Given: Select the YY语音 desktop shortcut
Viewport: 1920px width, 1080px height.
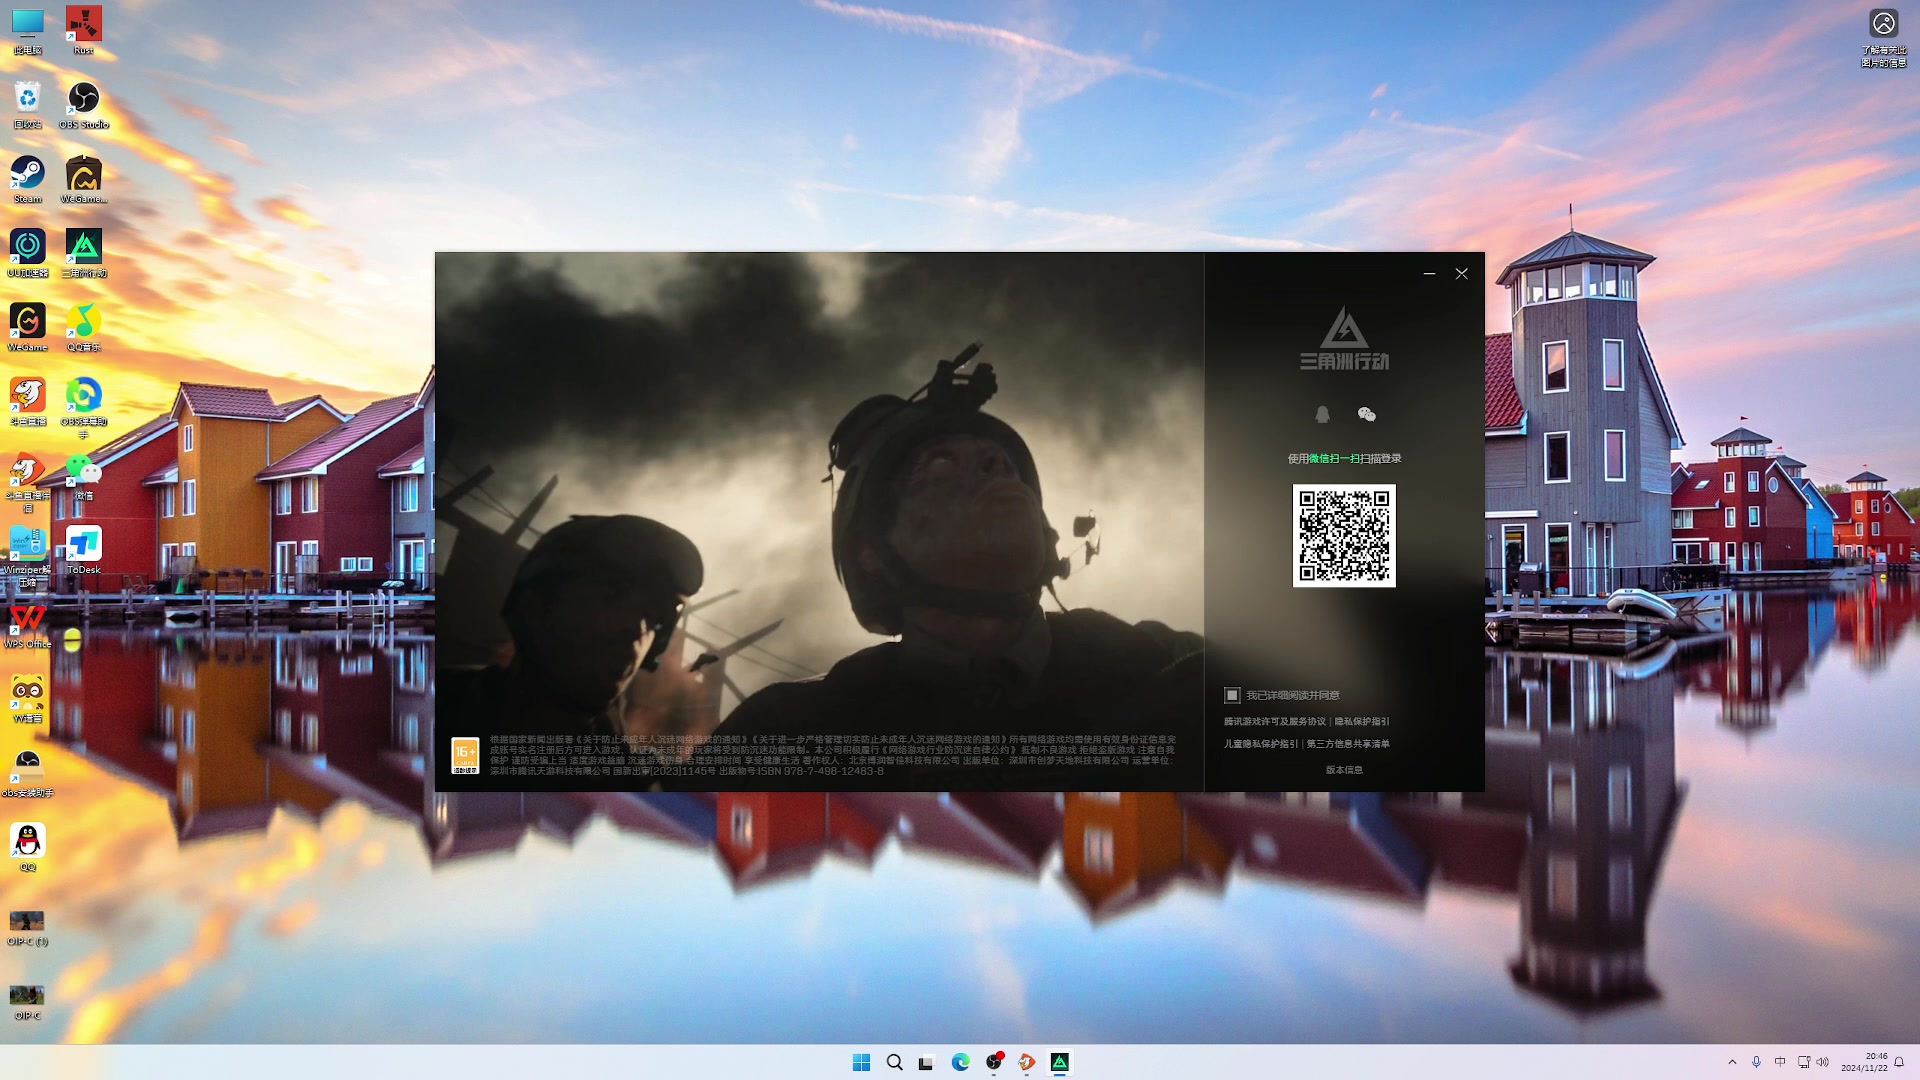Looking at the screenshot, I should (28, 698).
